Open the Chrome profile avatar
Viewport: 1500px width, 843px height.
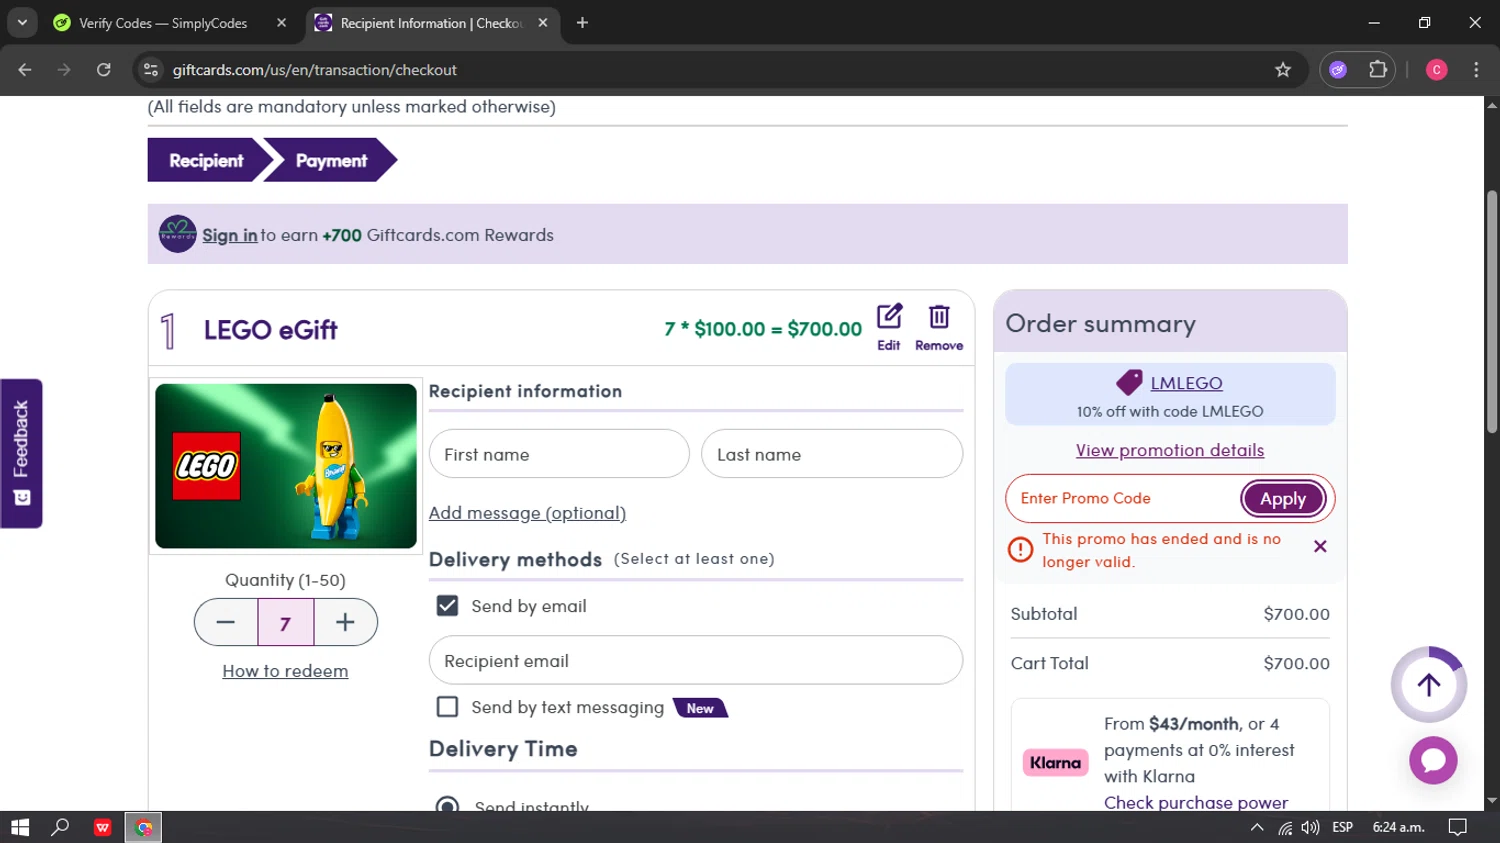coord(1436,70)
